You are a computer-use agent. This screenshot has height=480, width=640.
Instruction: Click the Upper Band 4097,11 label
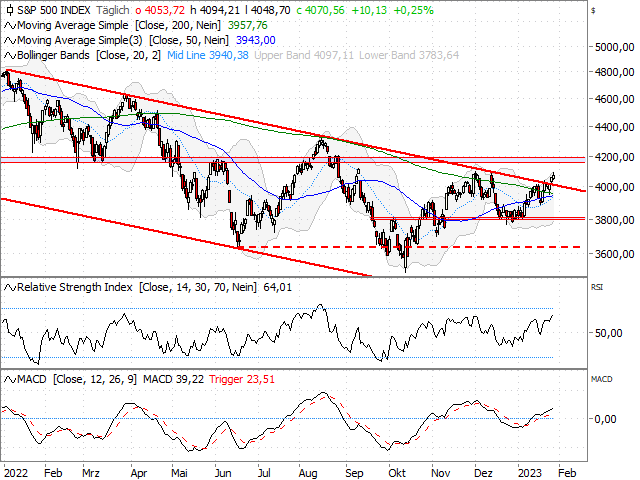click(x=304, y=56)
